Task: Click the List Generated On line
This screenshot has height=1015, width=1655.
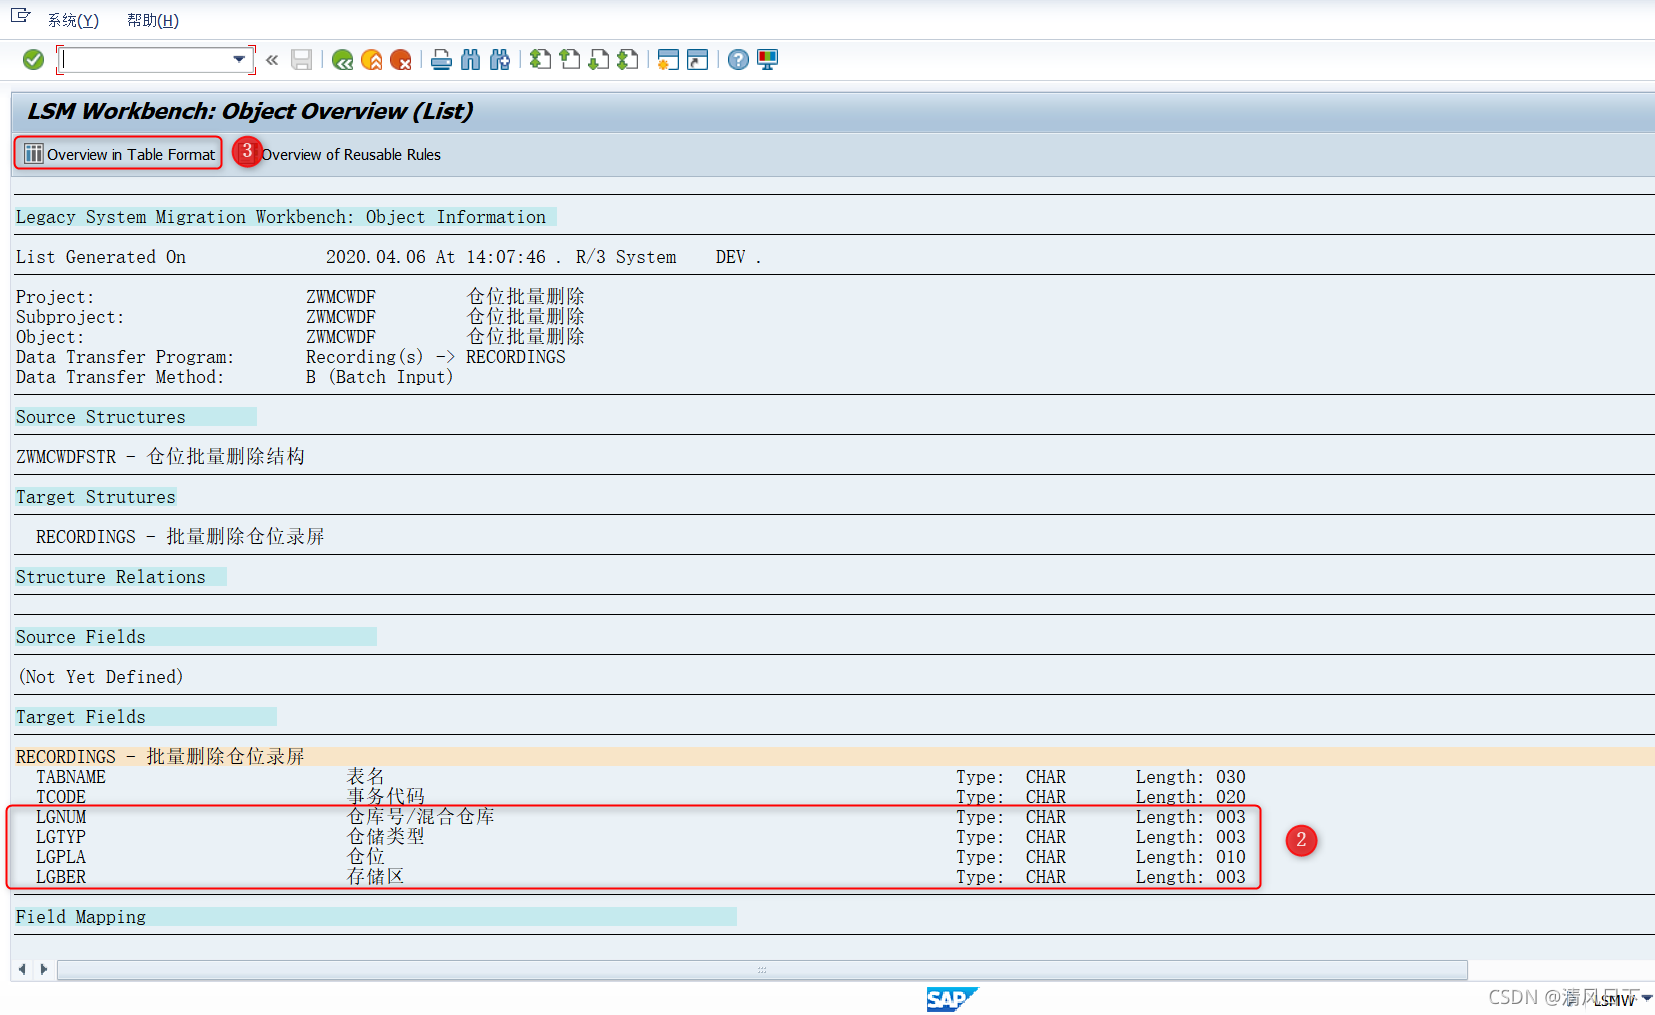Action: pos(389,257)
